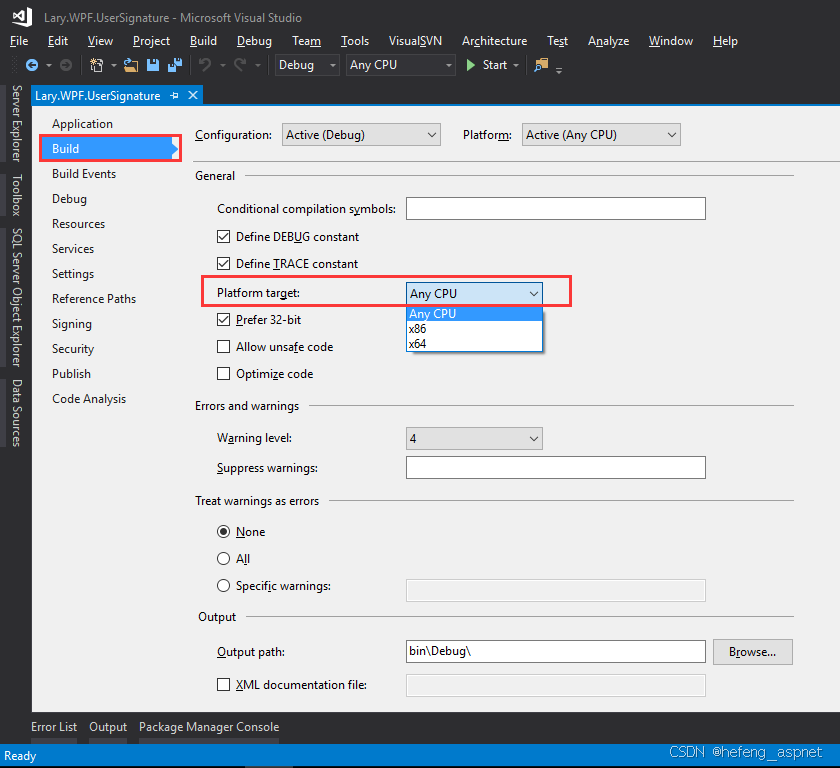The height and width of the screenshot is (768, 840).
Task: Open the Debug solution configuration dropdown
Action: (x=307, y=65)
